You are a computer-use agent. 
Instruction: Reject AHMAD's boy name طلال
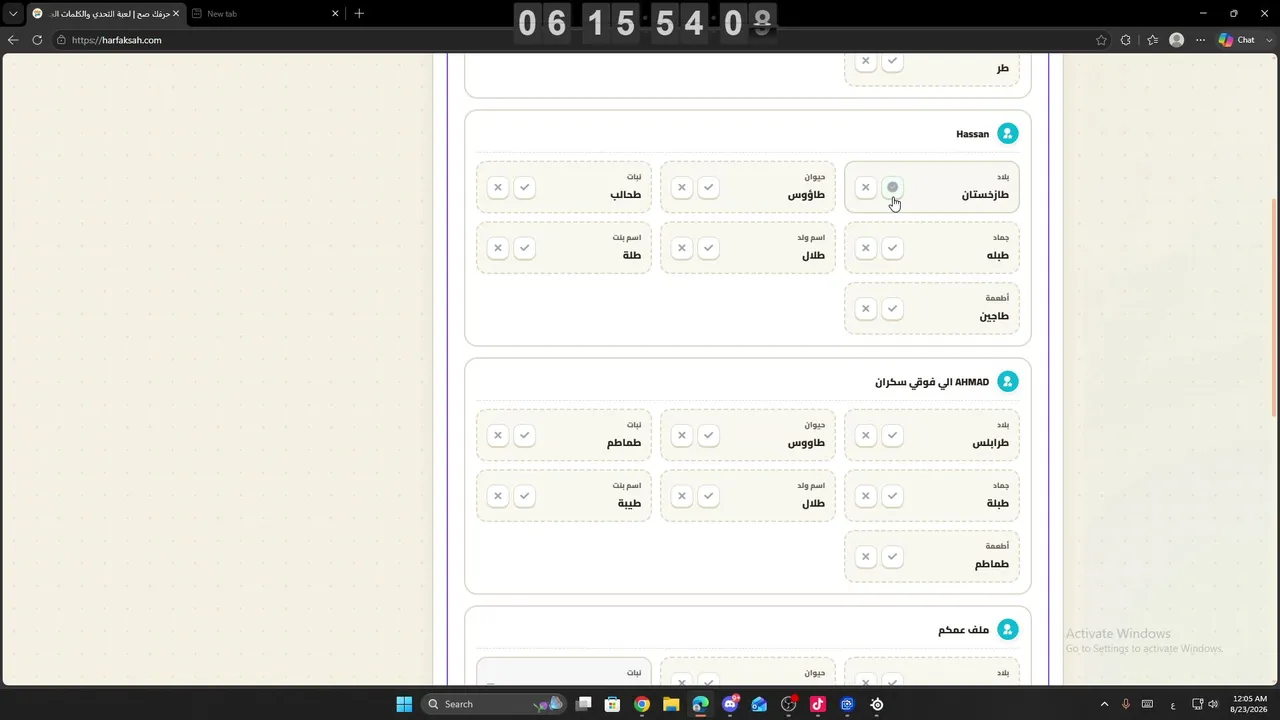(682, 496)
